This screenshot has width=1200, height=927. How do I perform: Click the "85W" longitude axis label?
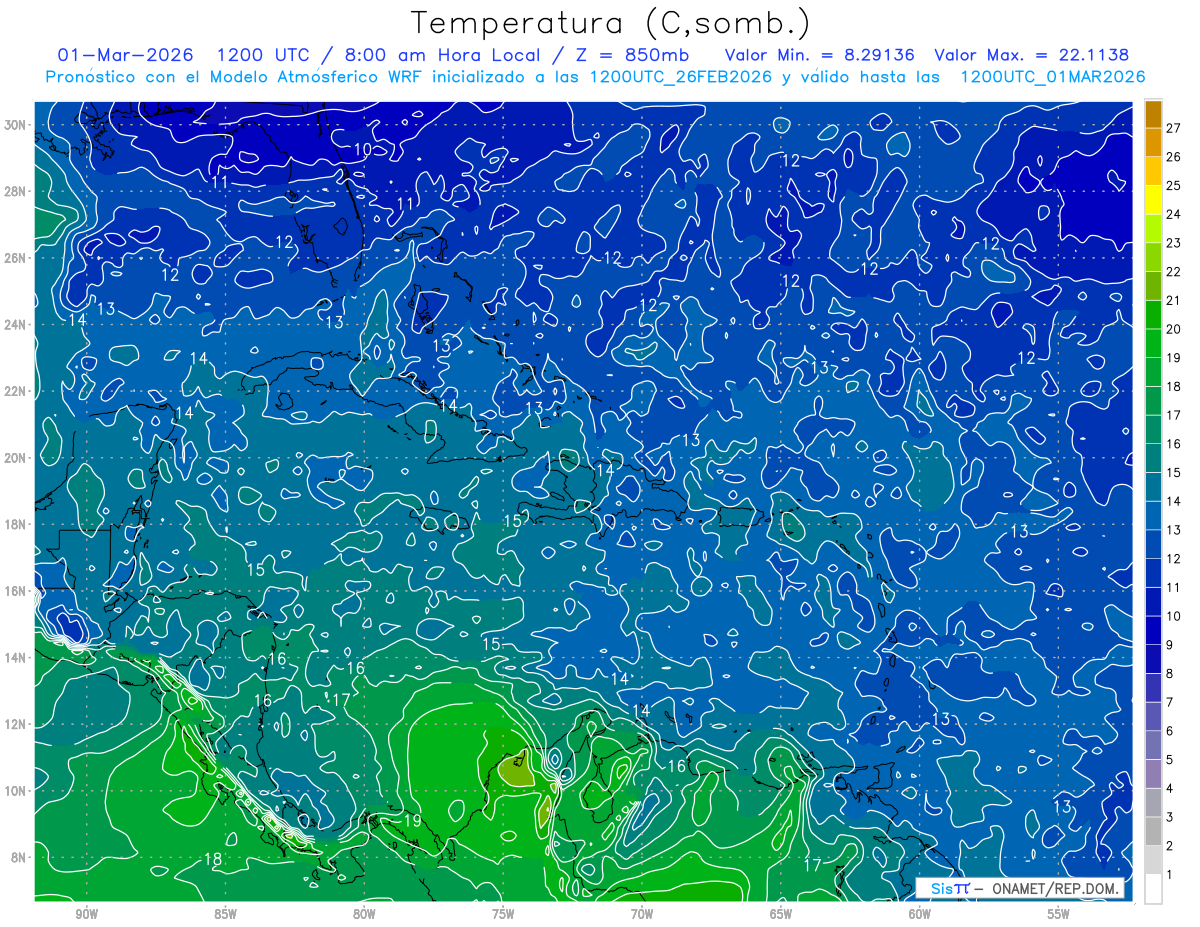(225, 914)
